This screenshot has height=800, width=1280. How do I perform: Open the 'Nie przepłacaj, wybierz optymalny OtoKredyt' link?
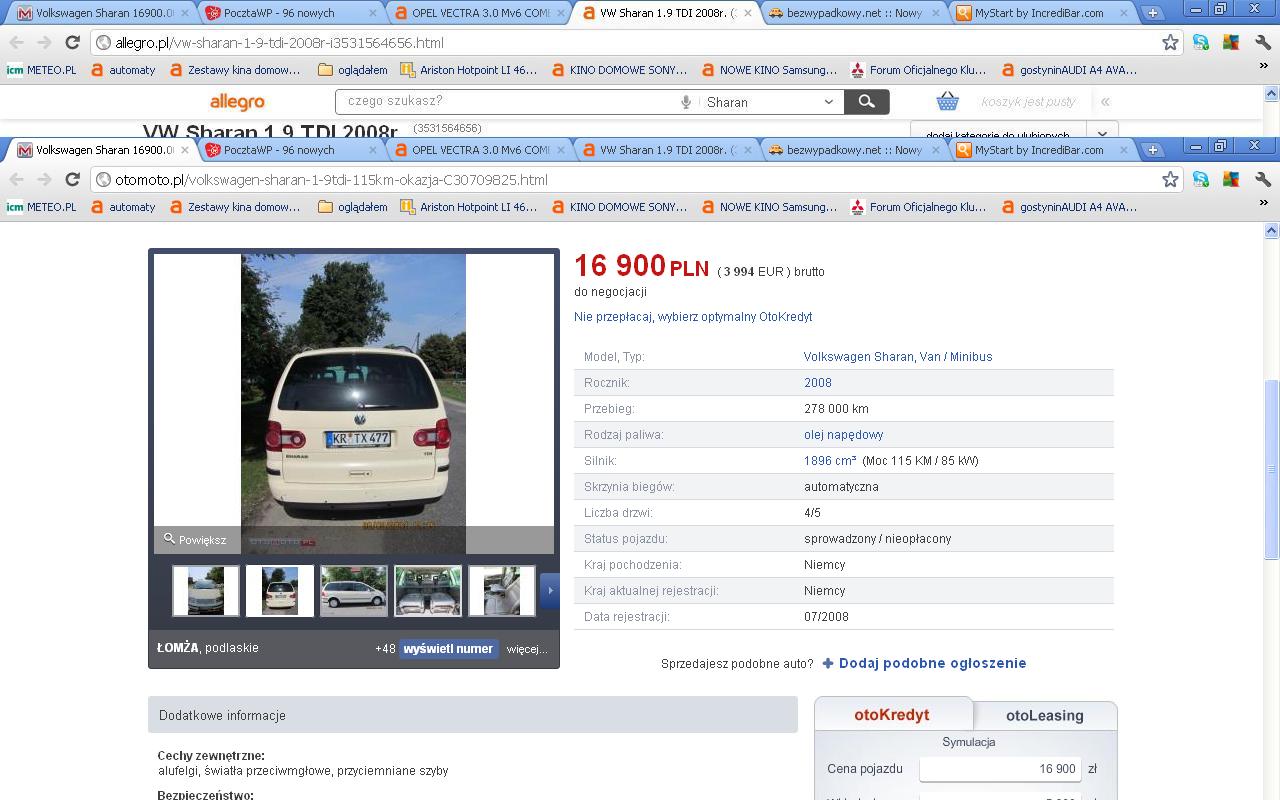pyautogui.click(x=693, y=316)
